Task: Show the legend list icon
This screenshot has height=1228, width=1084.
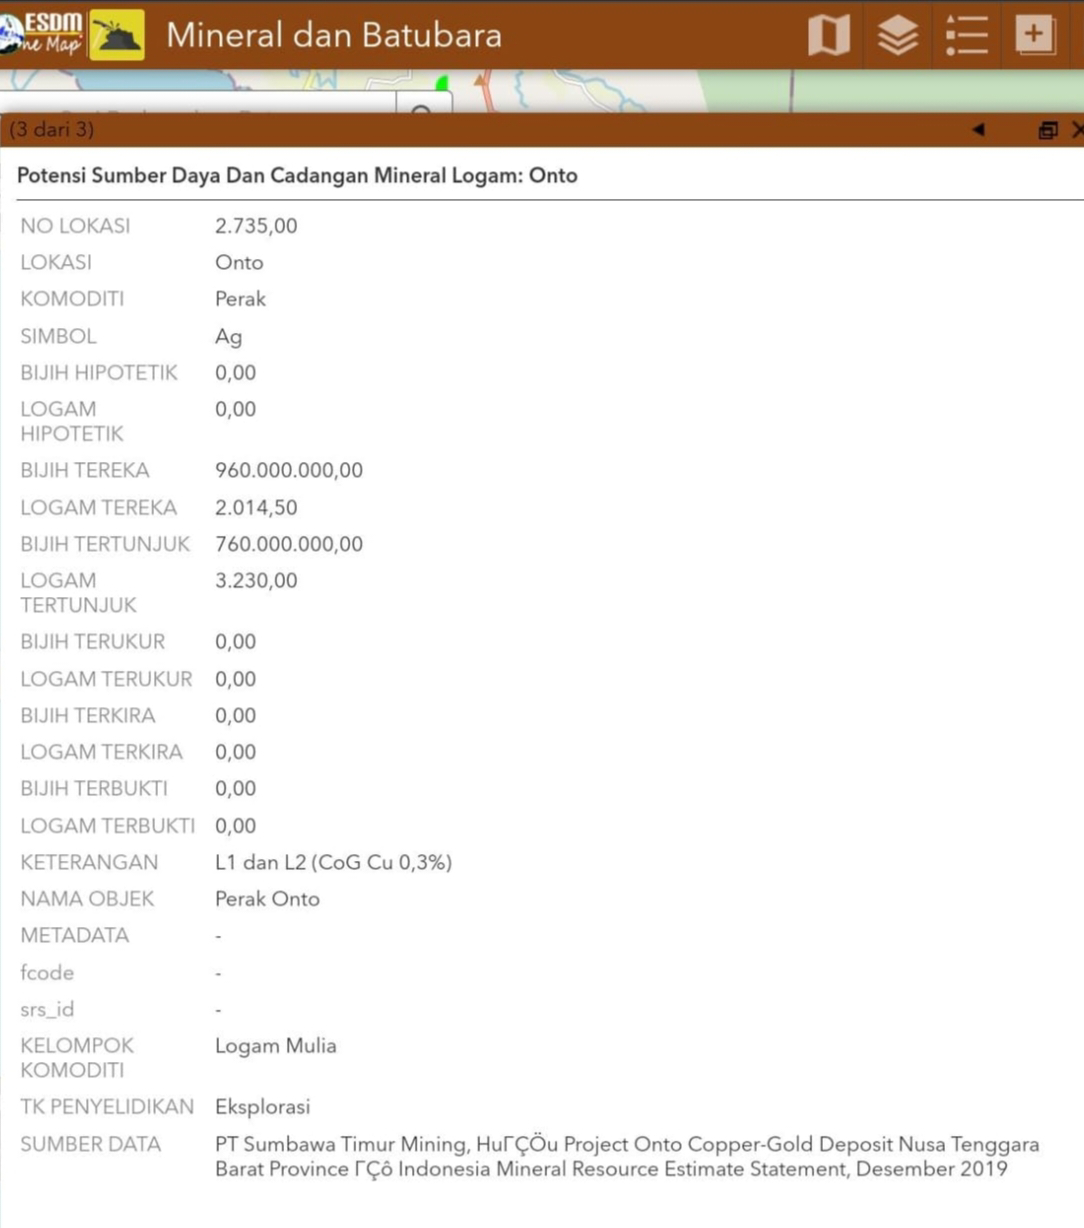Action: 966,35
